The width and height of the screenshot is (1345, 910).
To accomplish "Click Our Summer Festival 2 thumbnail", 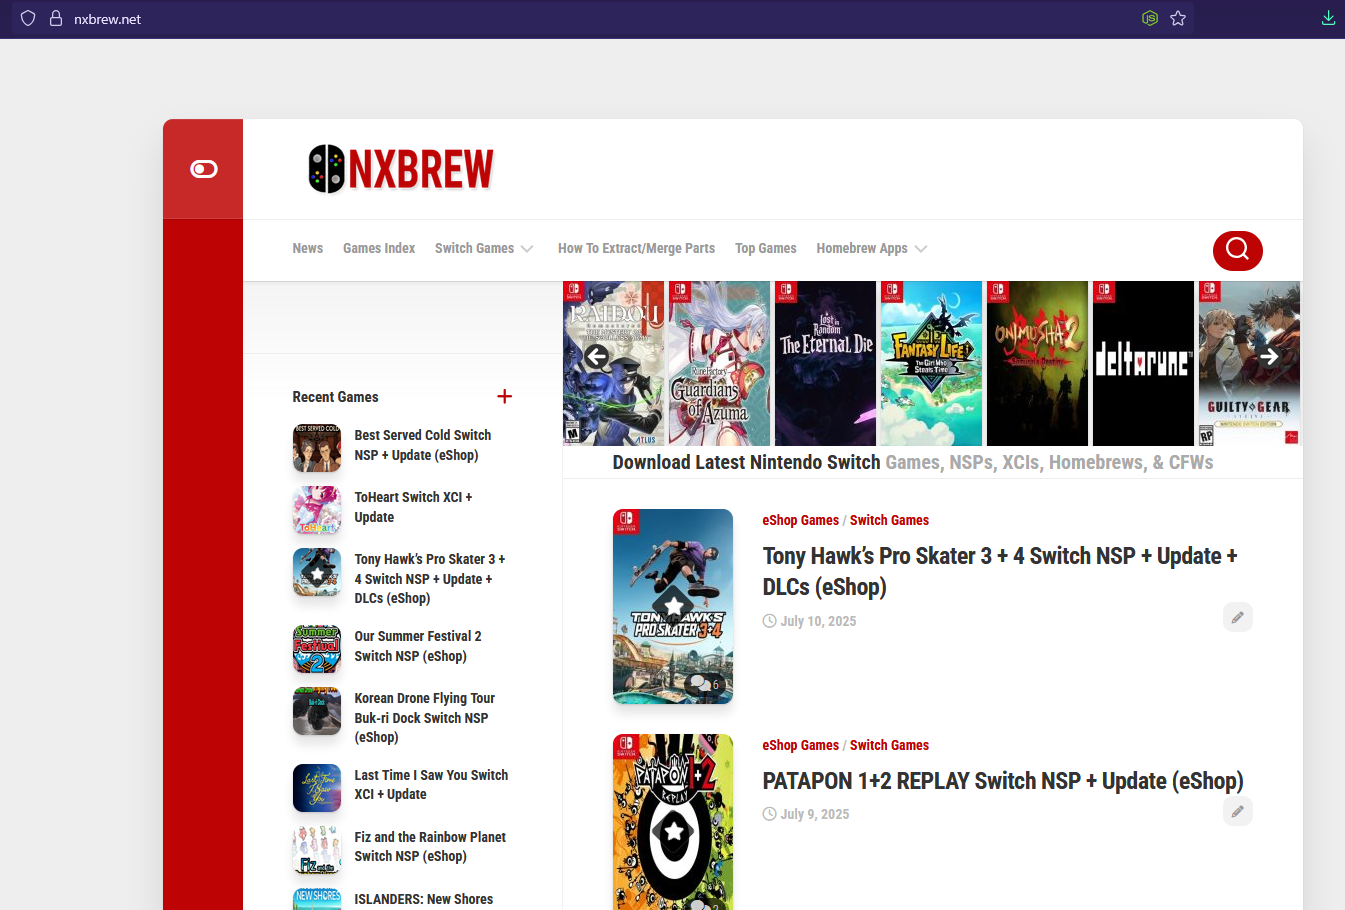I will pos(317,650).
